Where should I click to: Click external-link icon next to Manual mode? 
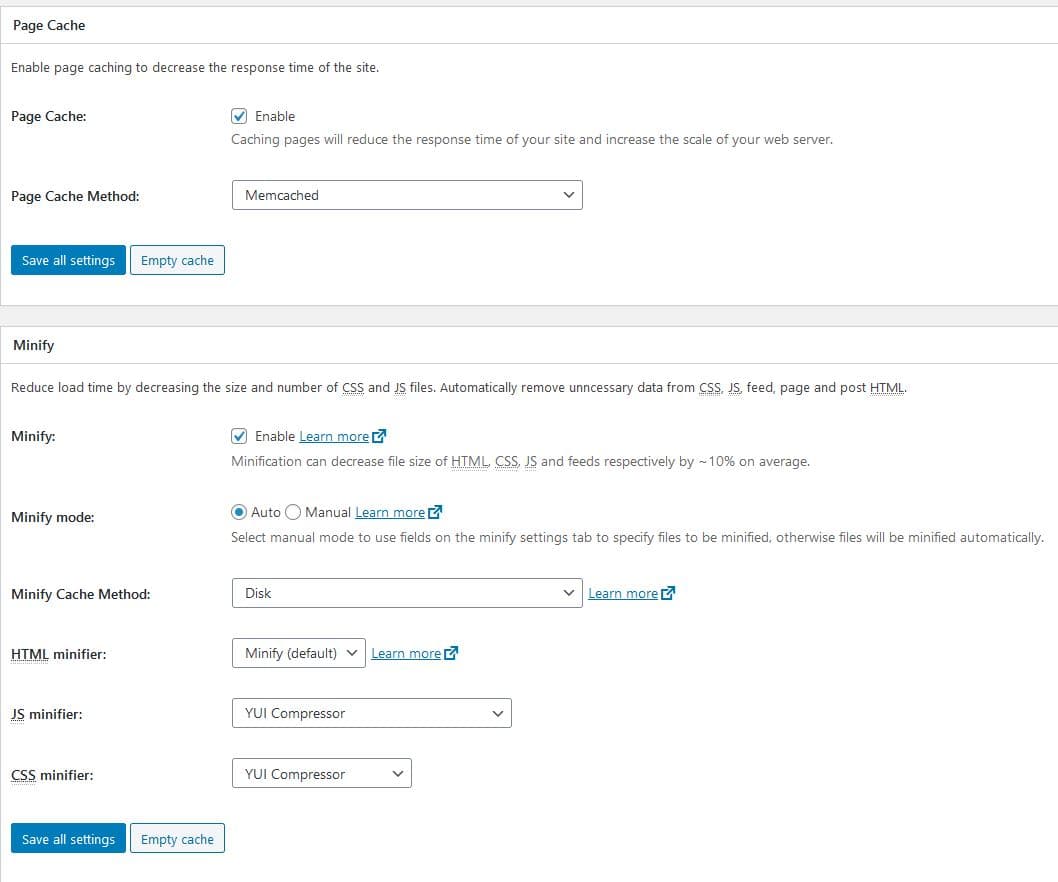click(435, 512)
